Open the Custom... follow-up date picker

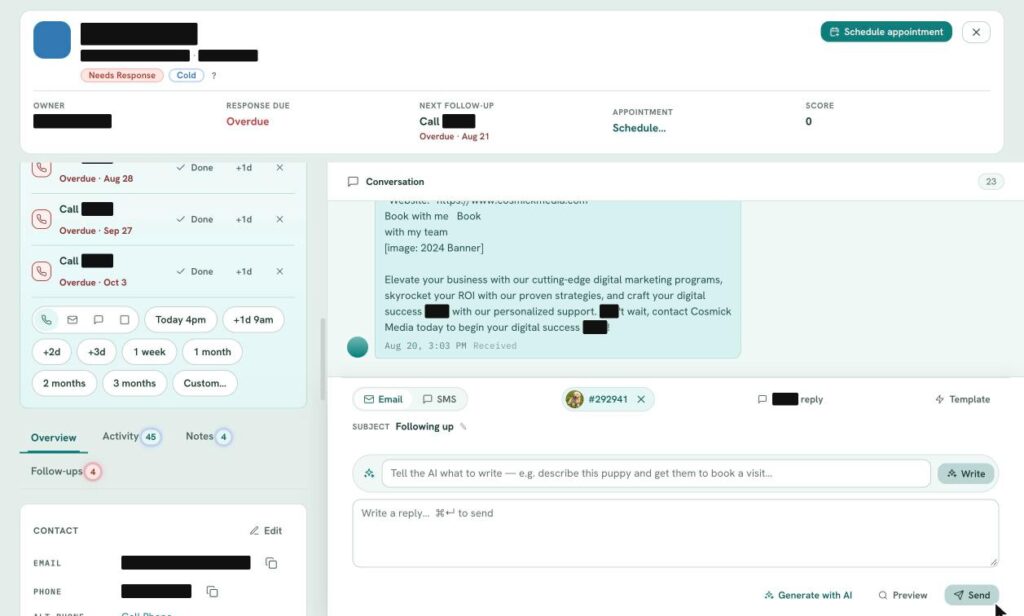coord(204,383)
